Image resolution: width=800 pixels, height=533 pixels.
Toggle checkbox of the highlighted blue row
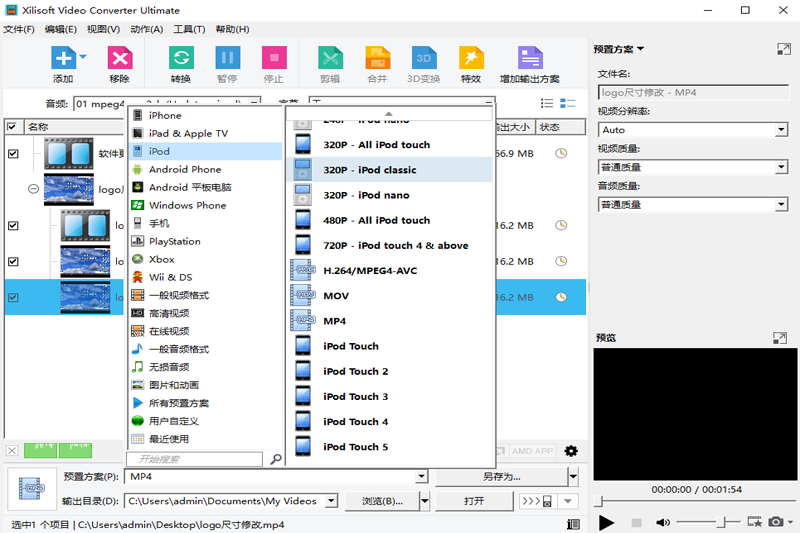coord(13,297)
